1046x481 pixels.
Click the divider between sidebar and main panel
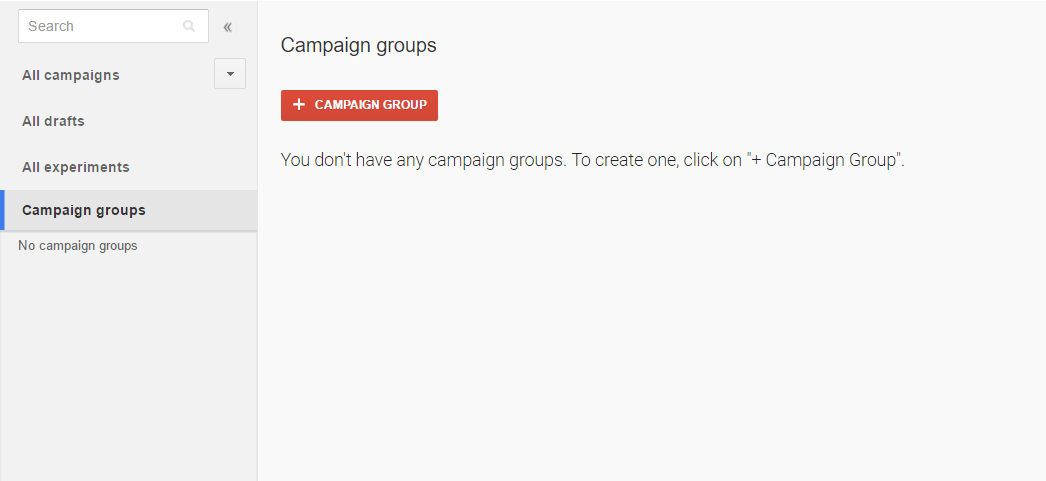click(x=257, y=240)
